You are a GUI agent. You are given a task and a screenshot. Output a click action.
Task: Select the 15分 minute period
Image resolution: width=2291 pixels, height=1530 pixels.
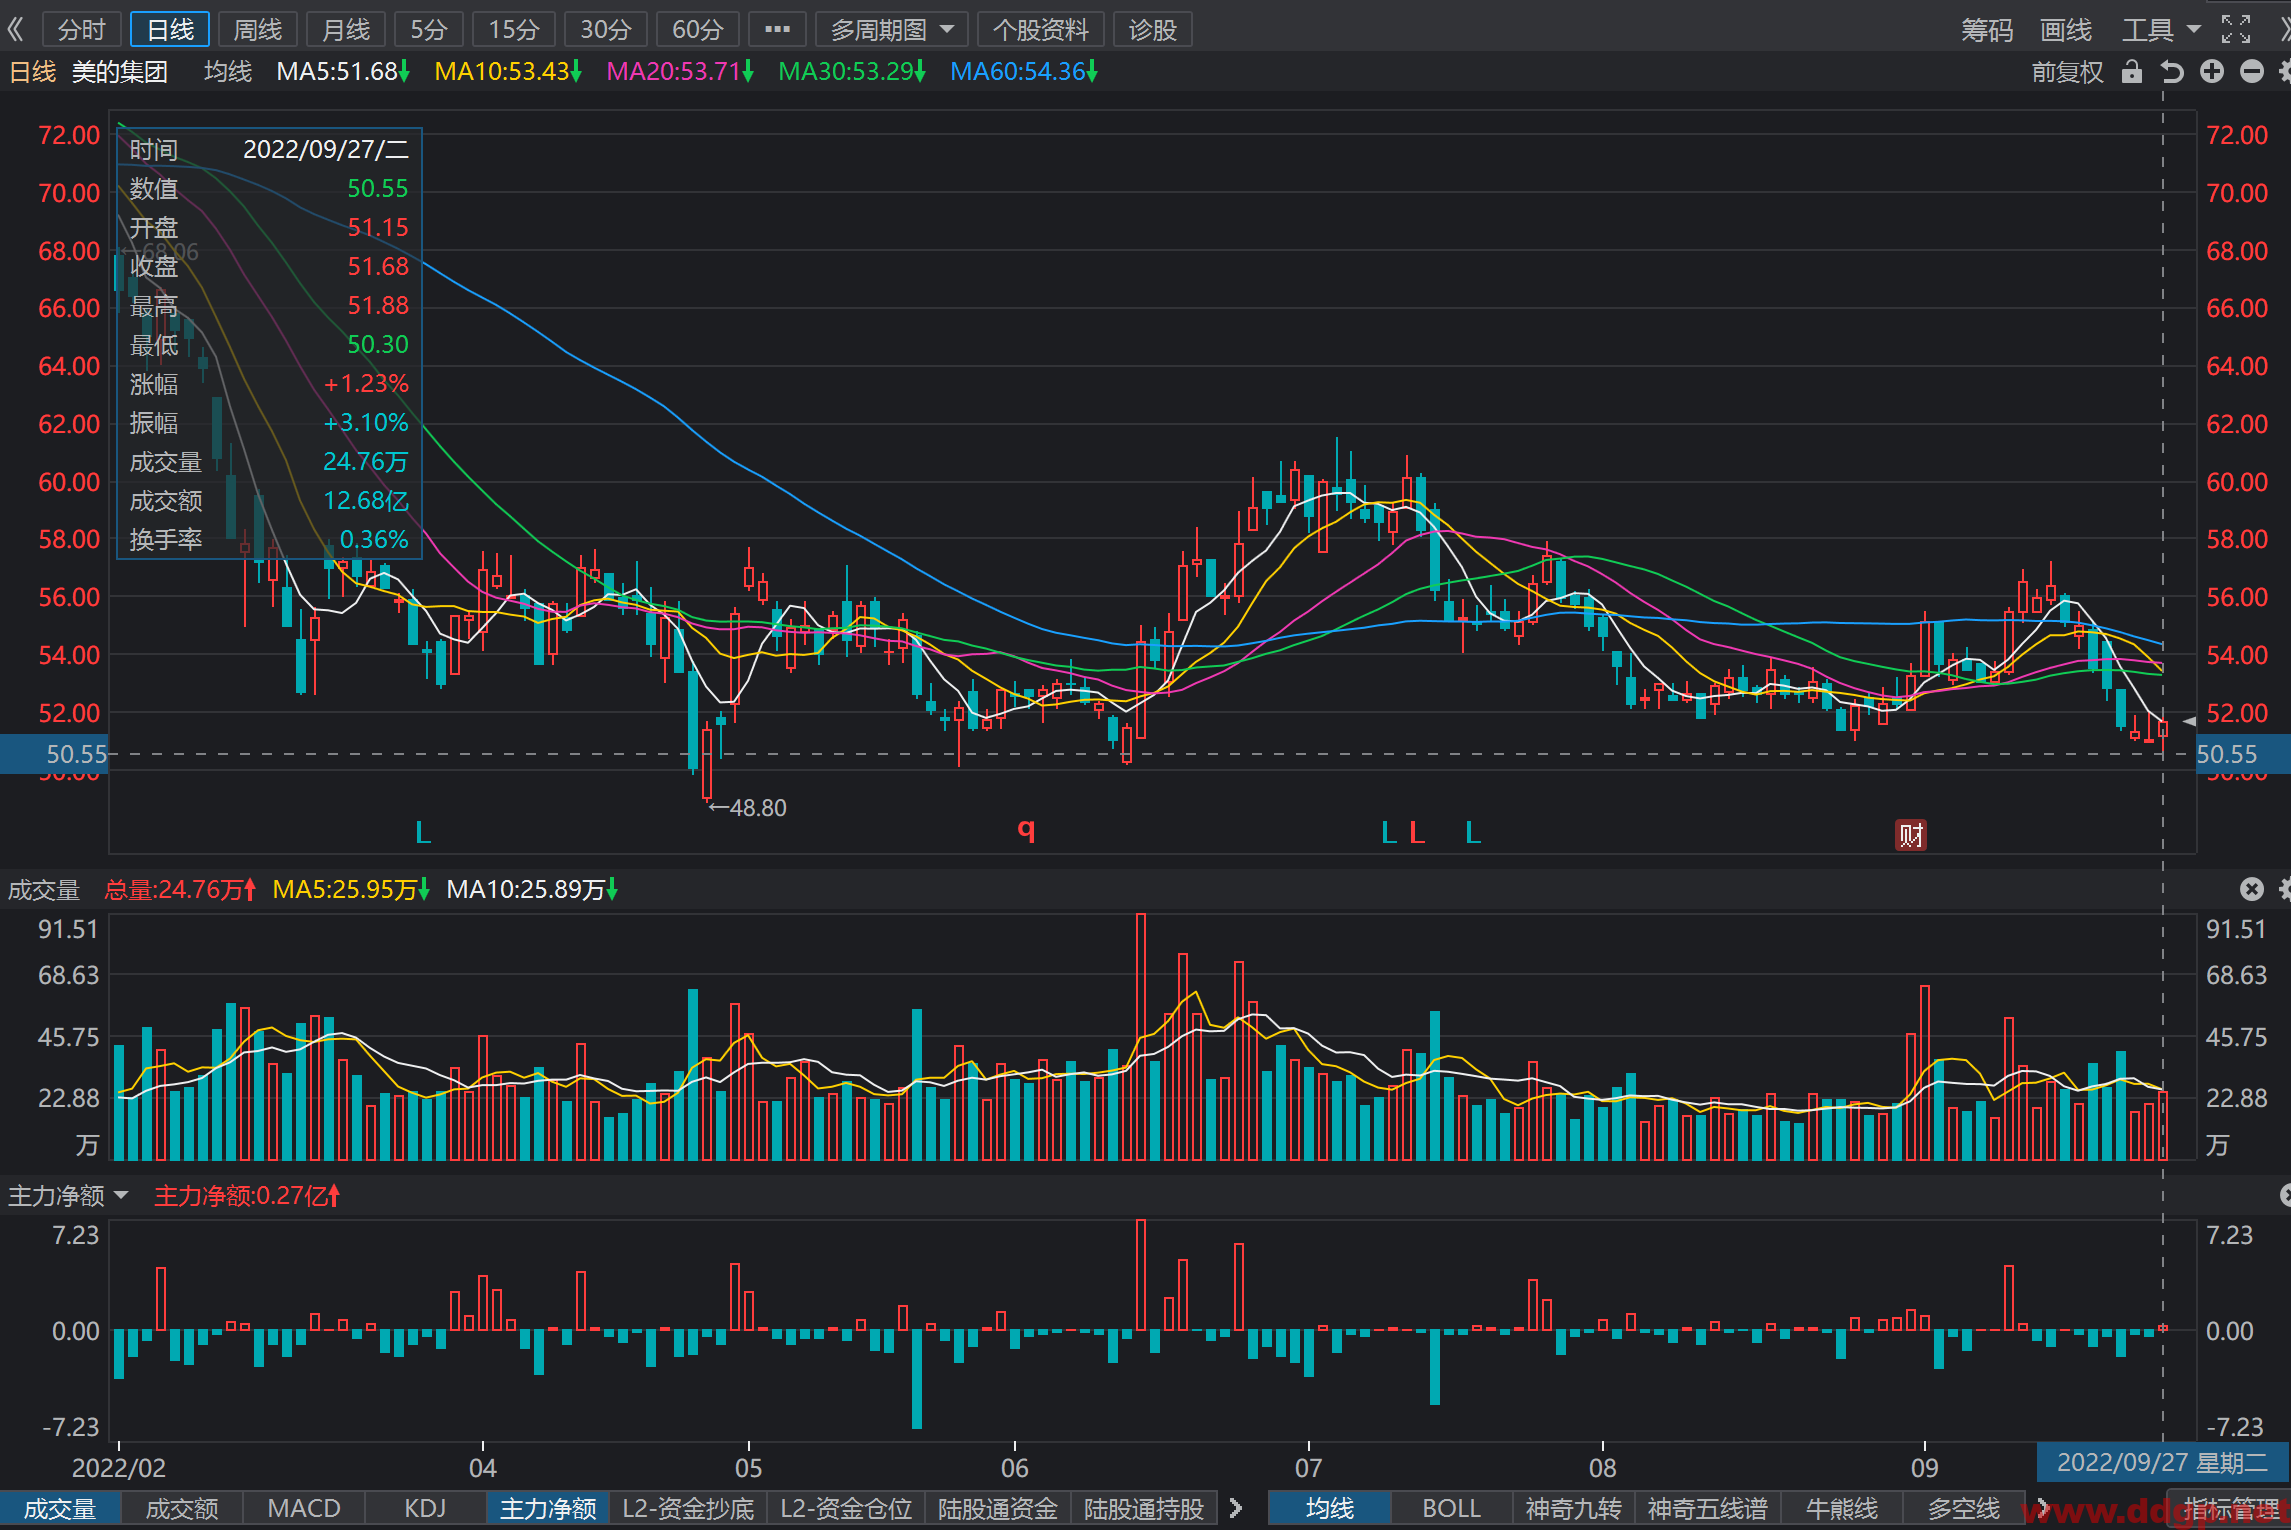point(514,29)
